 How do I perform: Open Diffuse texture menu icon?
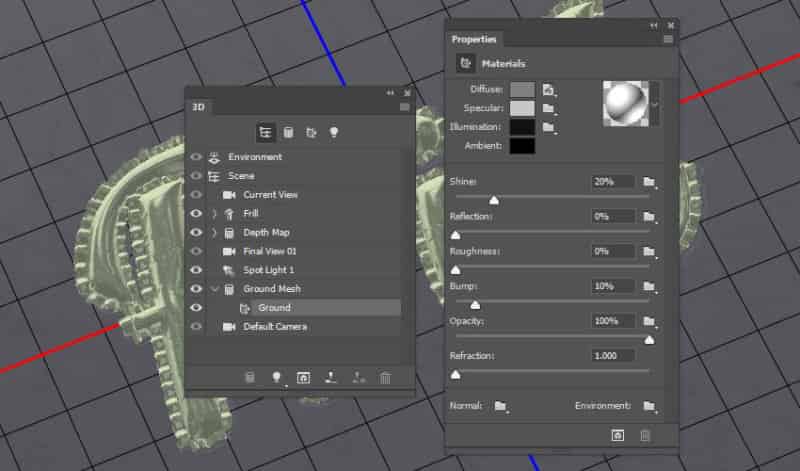point(548,90)
